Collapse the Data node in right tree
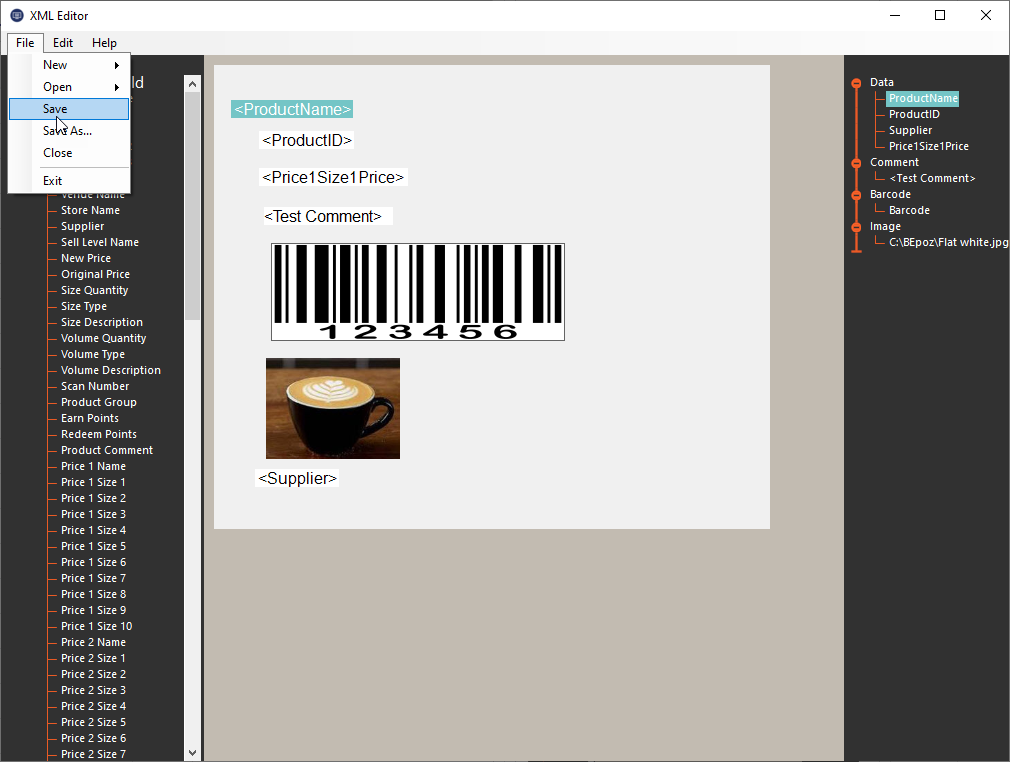Viewport: 1010px width, 762px height. (856, 83)
